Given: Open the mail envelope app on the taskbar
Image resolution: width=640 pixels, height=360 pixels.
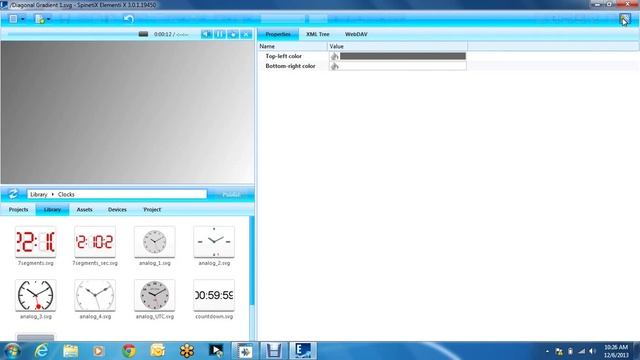Looking at the screenshot, I should pyautogui.click(x=158, y=351).
